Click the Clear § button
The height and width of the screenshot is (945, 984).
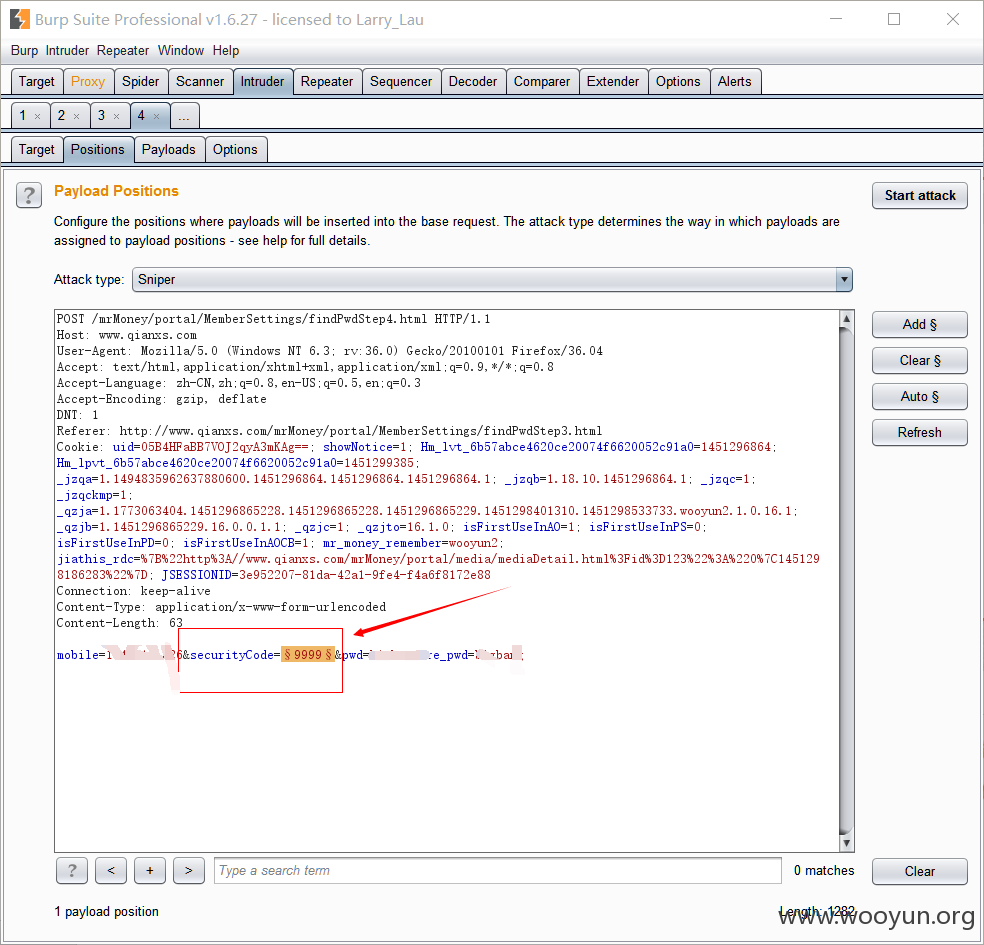click(x=919, y=360)
